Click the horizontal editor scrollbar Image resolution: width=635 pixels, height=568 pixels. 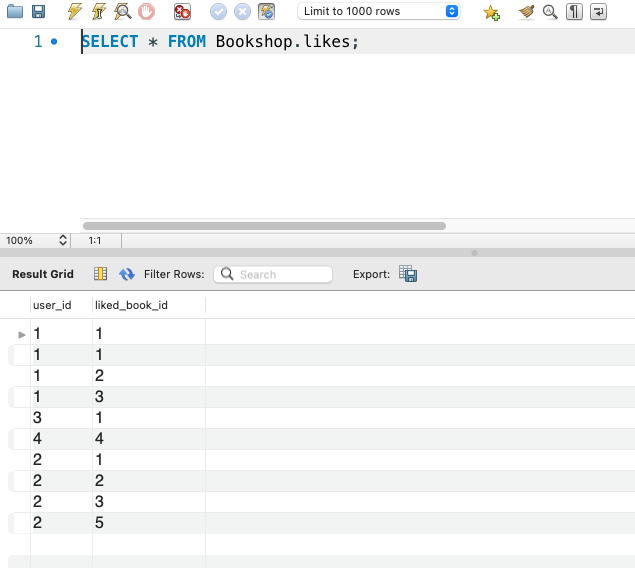pyautogui.click(x=264, y=226)
